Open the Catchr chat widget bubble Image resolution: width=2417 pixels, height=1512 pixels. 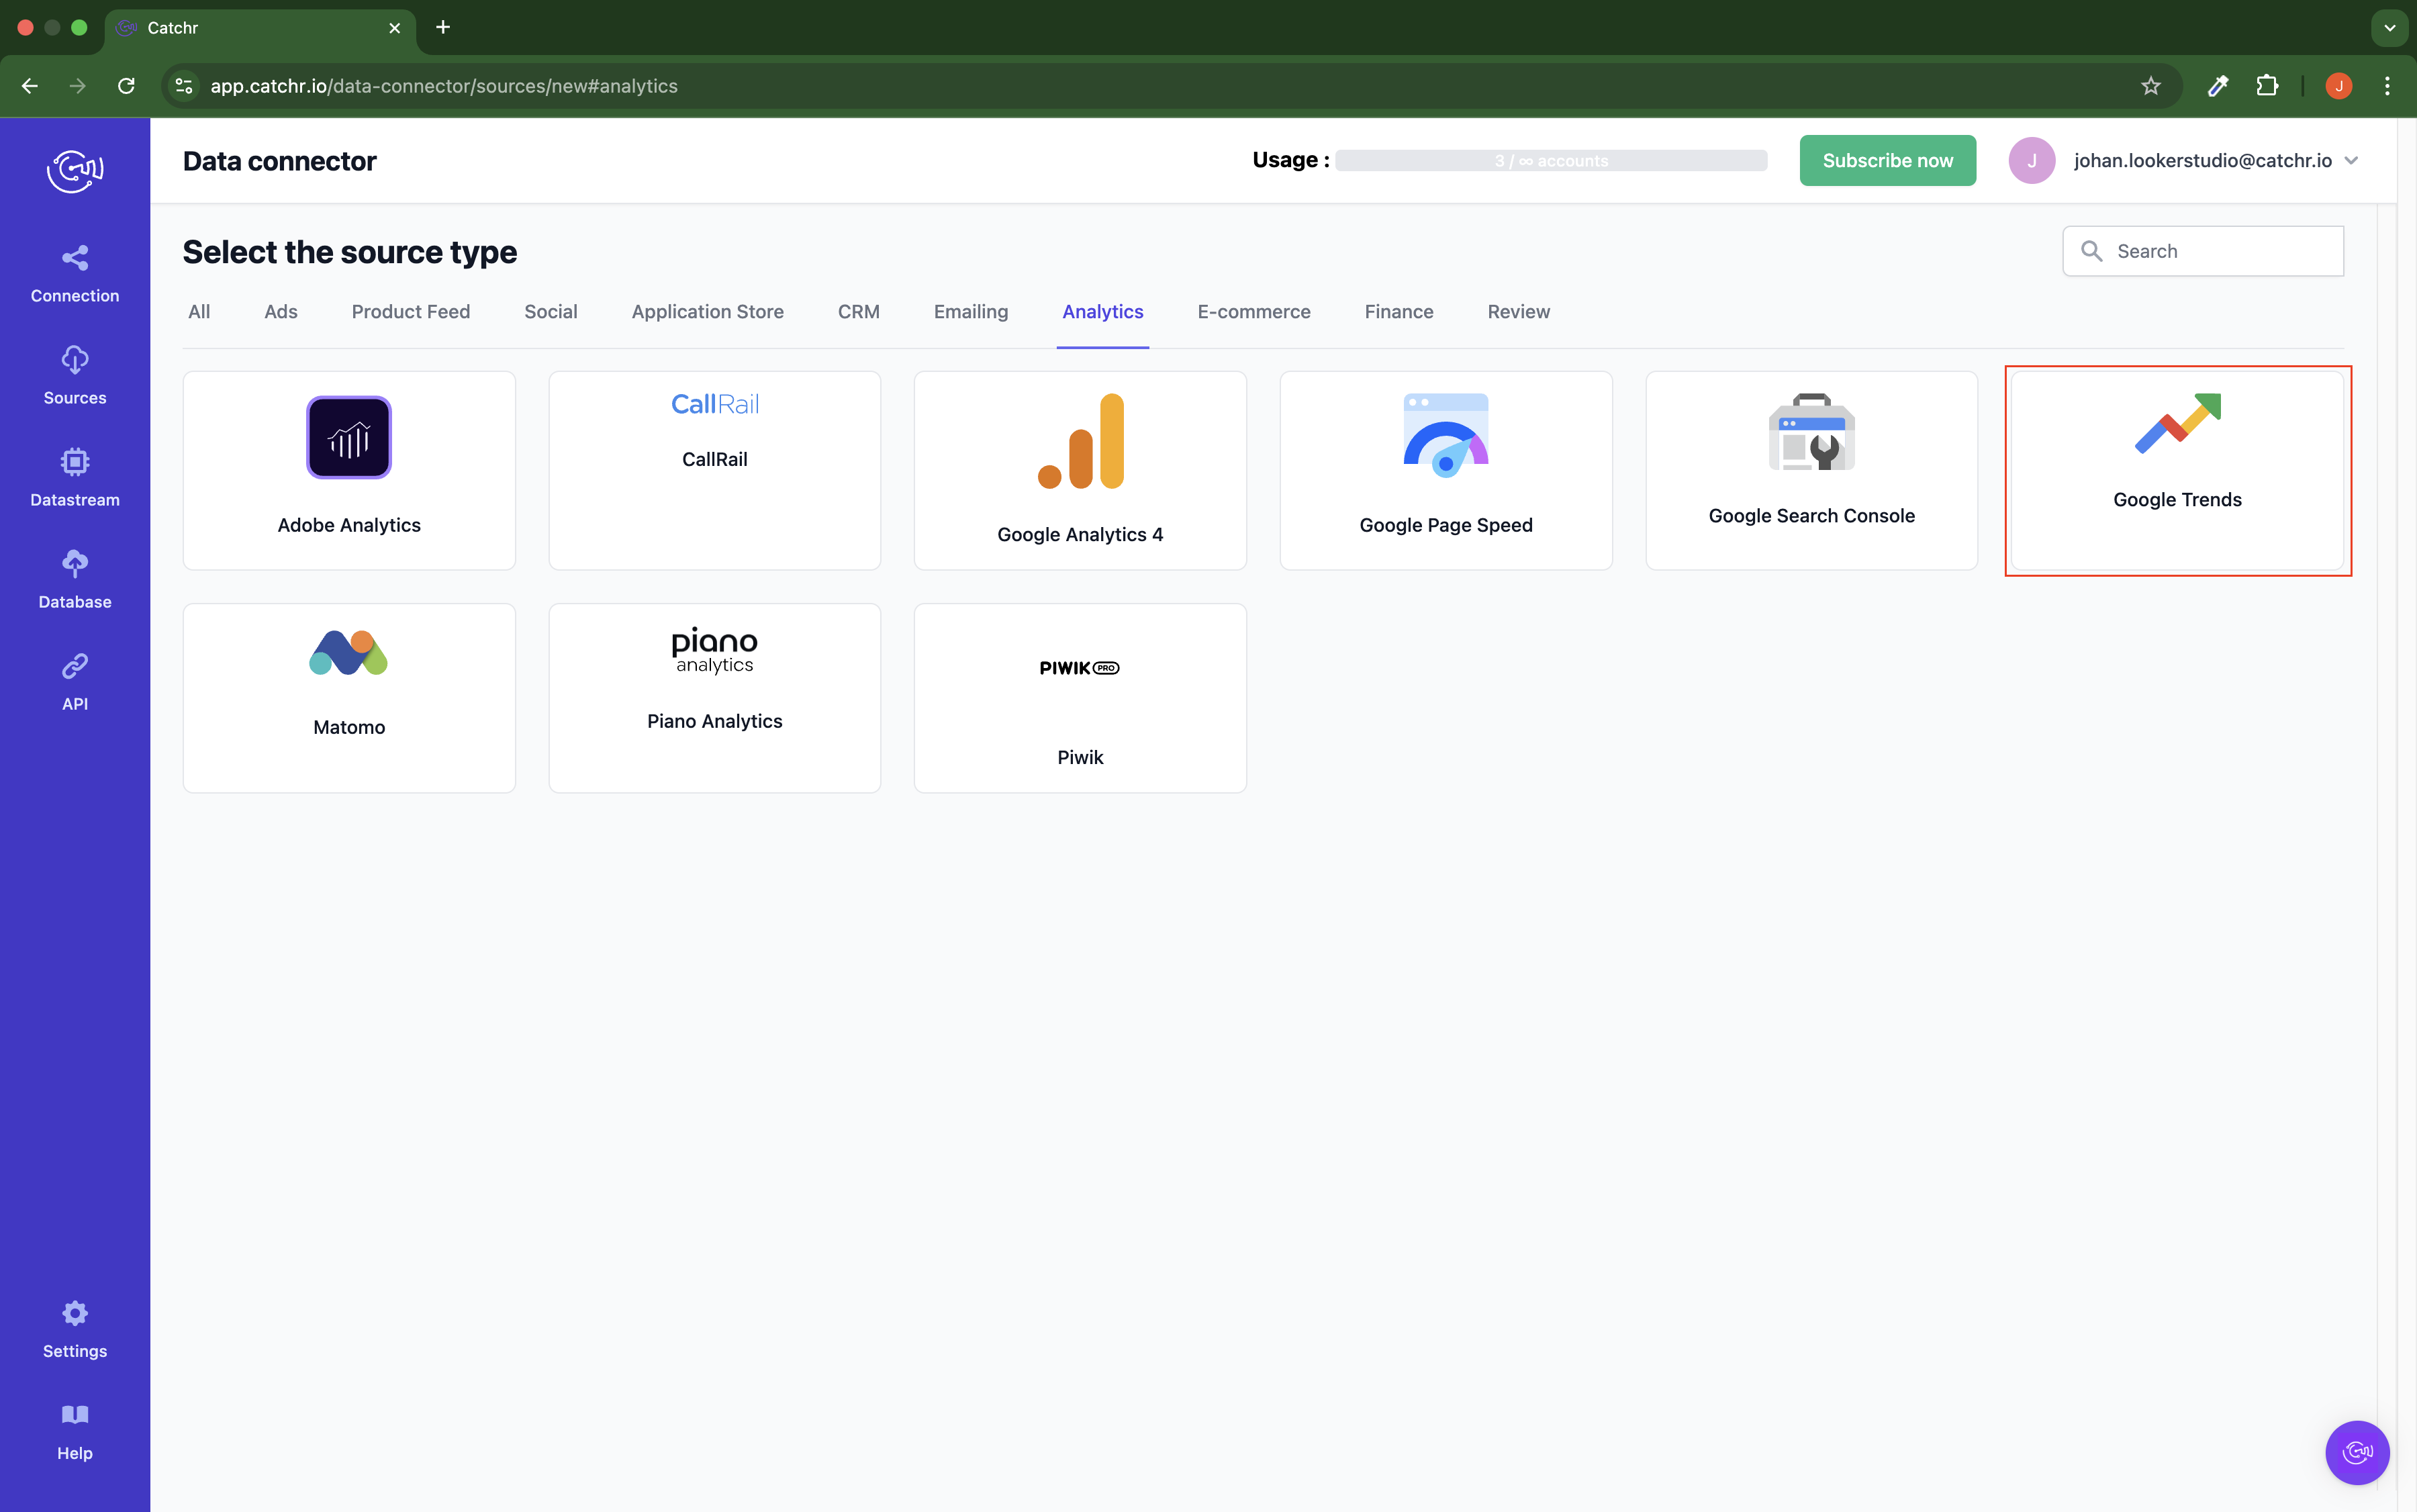pos(2356,1452)
